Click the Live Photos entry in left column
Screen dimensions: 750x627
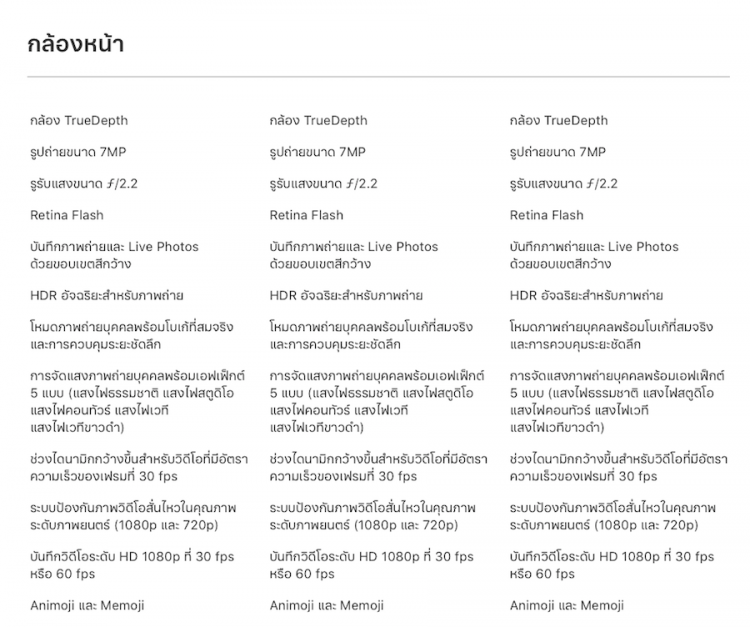(x=114, y=255)
